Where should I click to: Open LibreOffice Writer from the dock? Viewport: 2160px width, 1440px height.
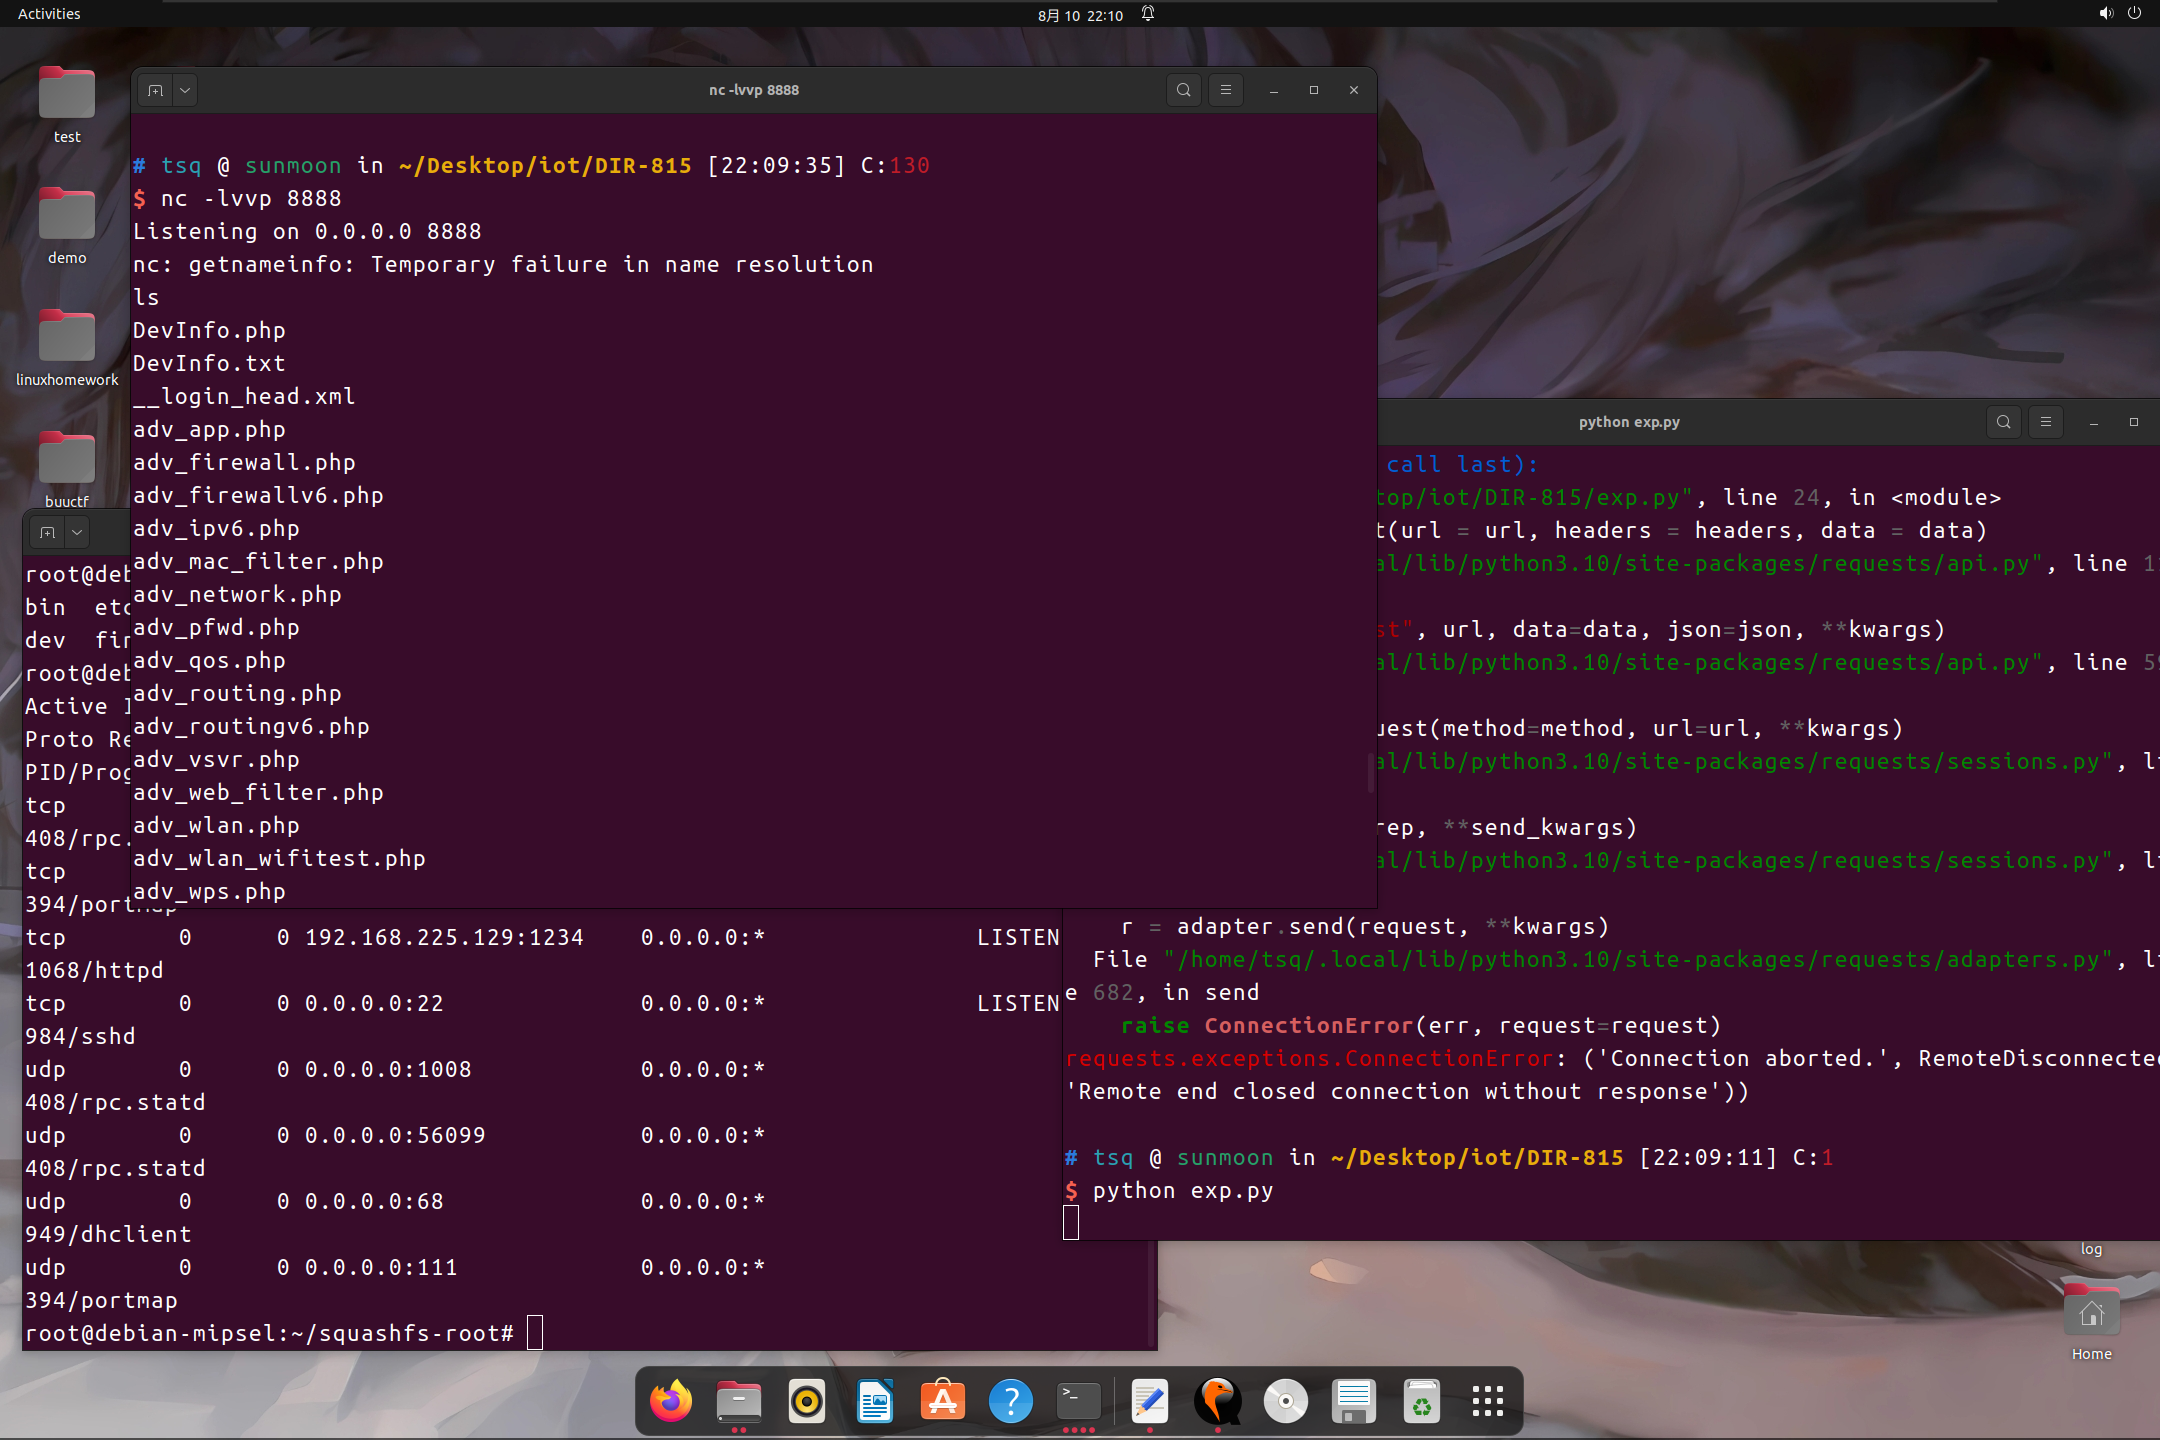pyautogui.click(x=875, y=1401)
